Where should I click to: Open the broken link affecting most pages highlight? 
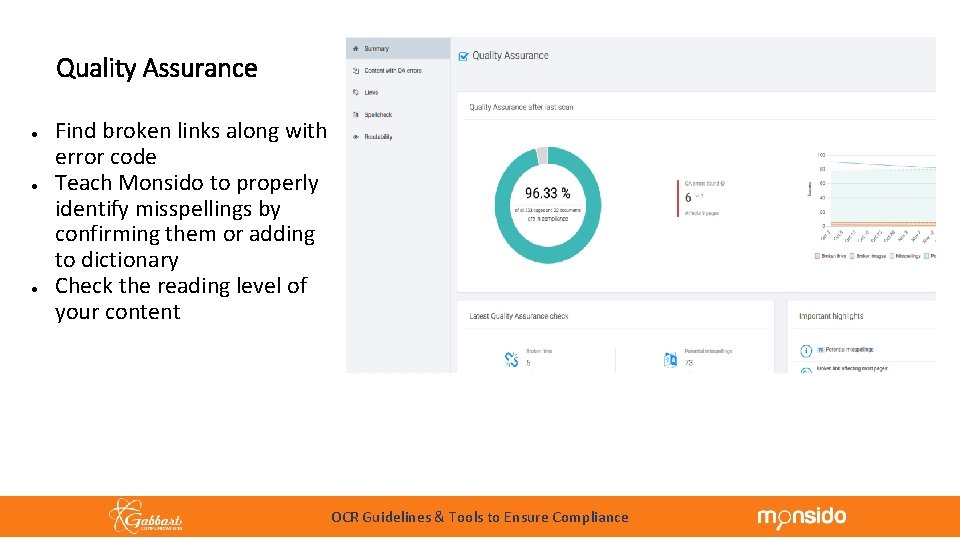pos(852,369)
